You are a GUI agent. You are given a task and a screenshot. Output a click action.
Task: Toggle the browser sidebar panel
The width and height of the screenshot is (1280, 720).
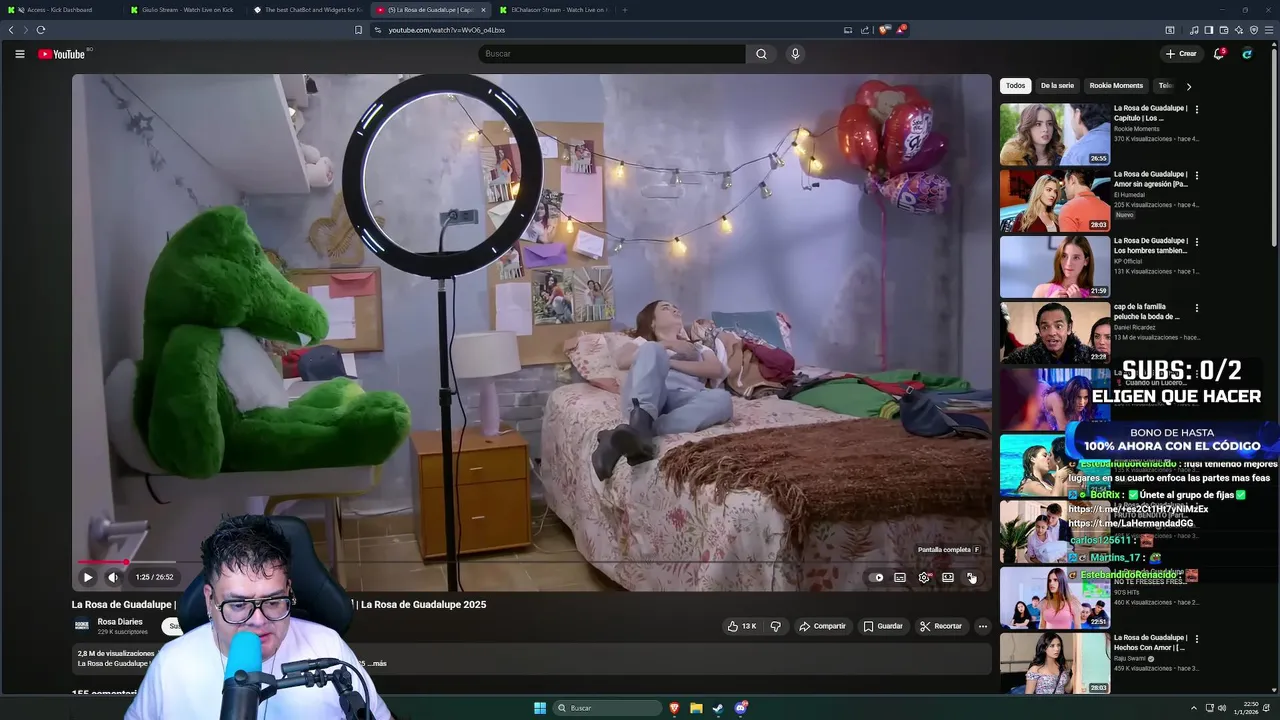pos(1208,30)
